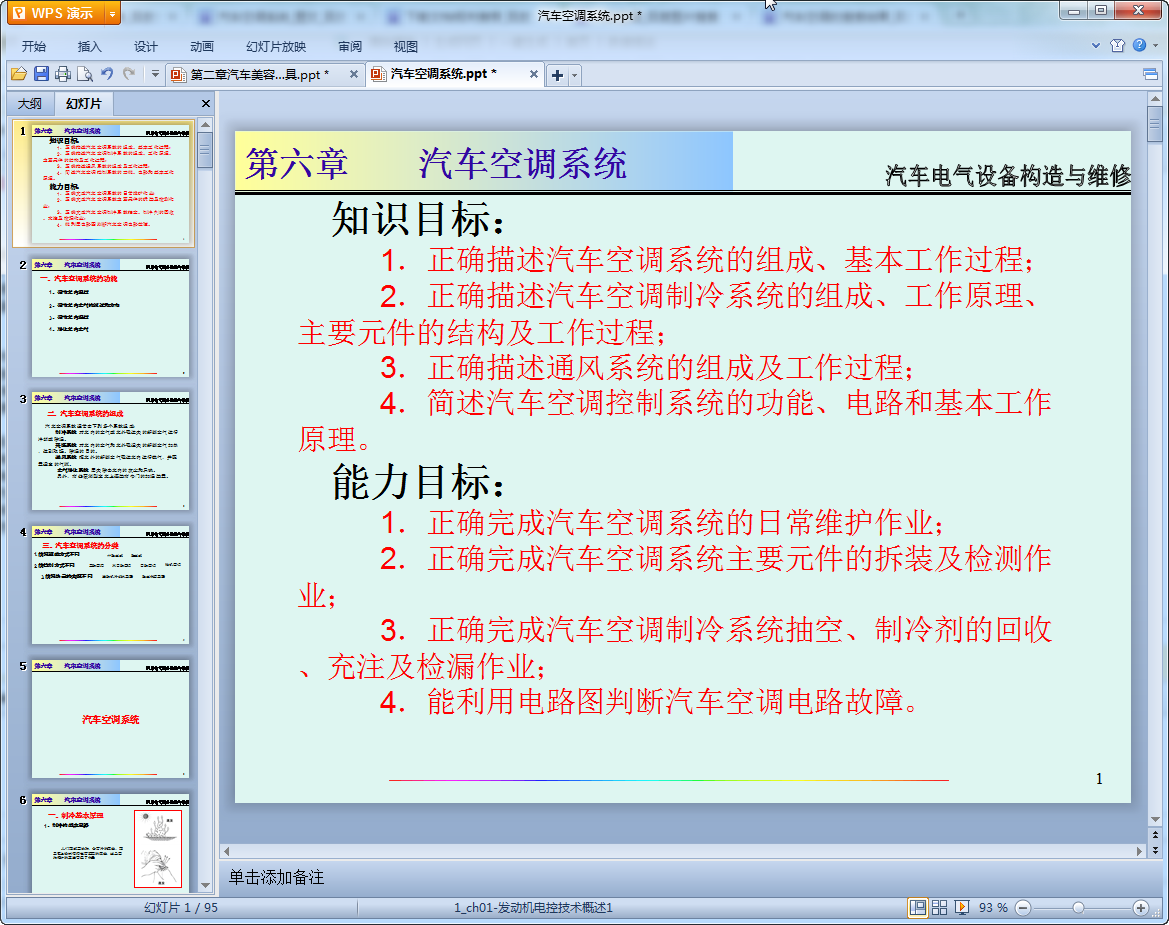
Task: Close the slide thumbnail side panel
Action: click(206, 104)
